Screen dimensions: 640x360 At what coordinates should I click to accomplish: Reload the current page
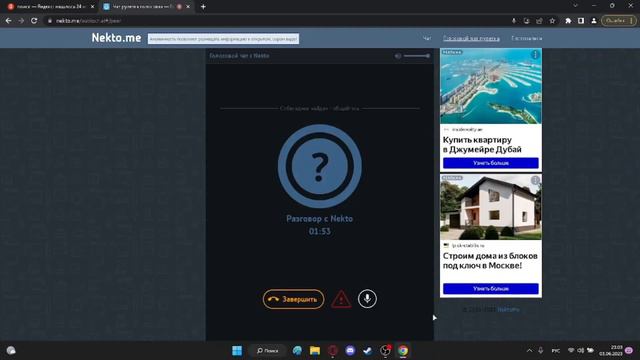click(x=34, y=20)
